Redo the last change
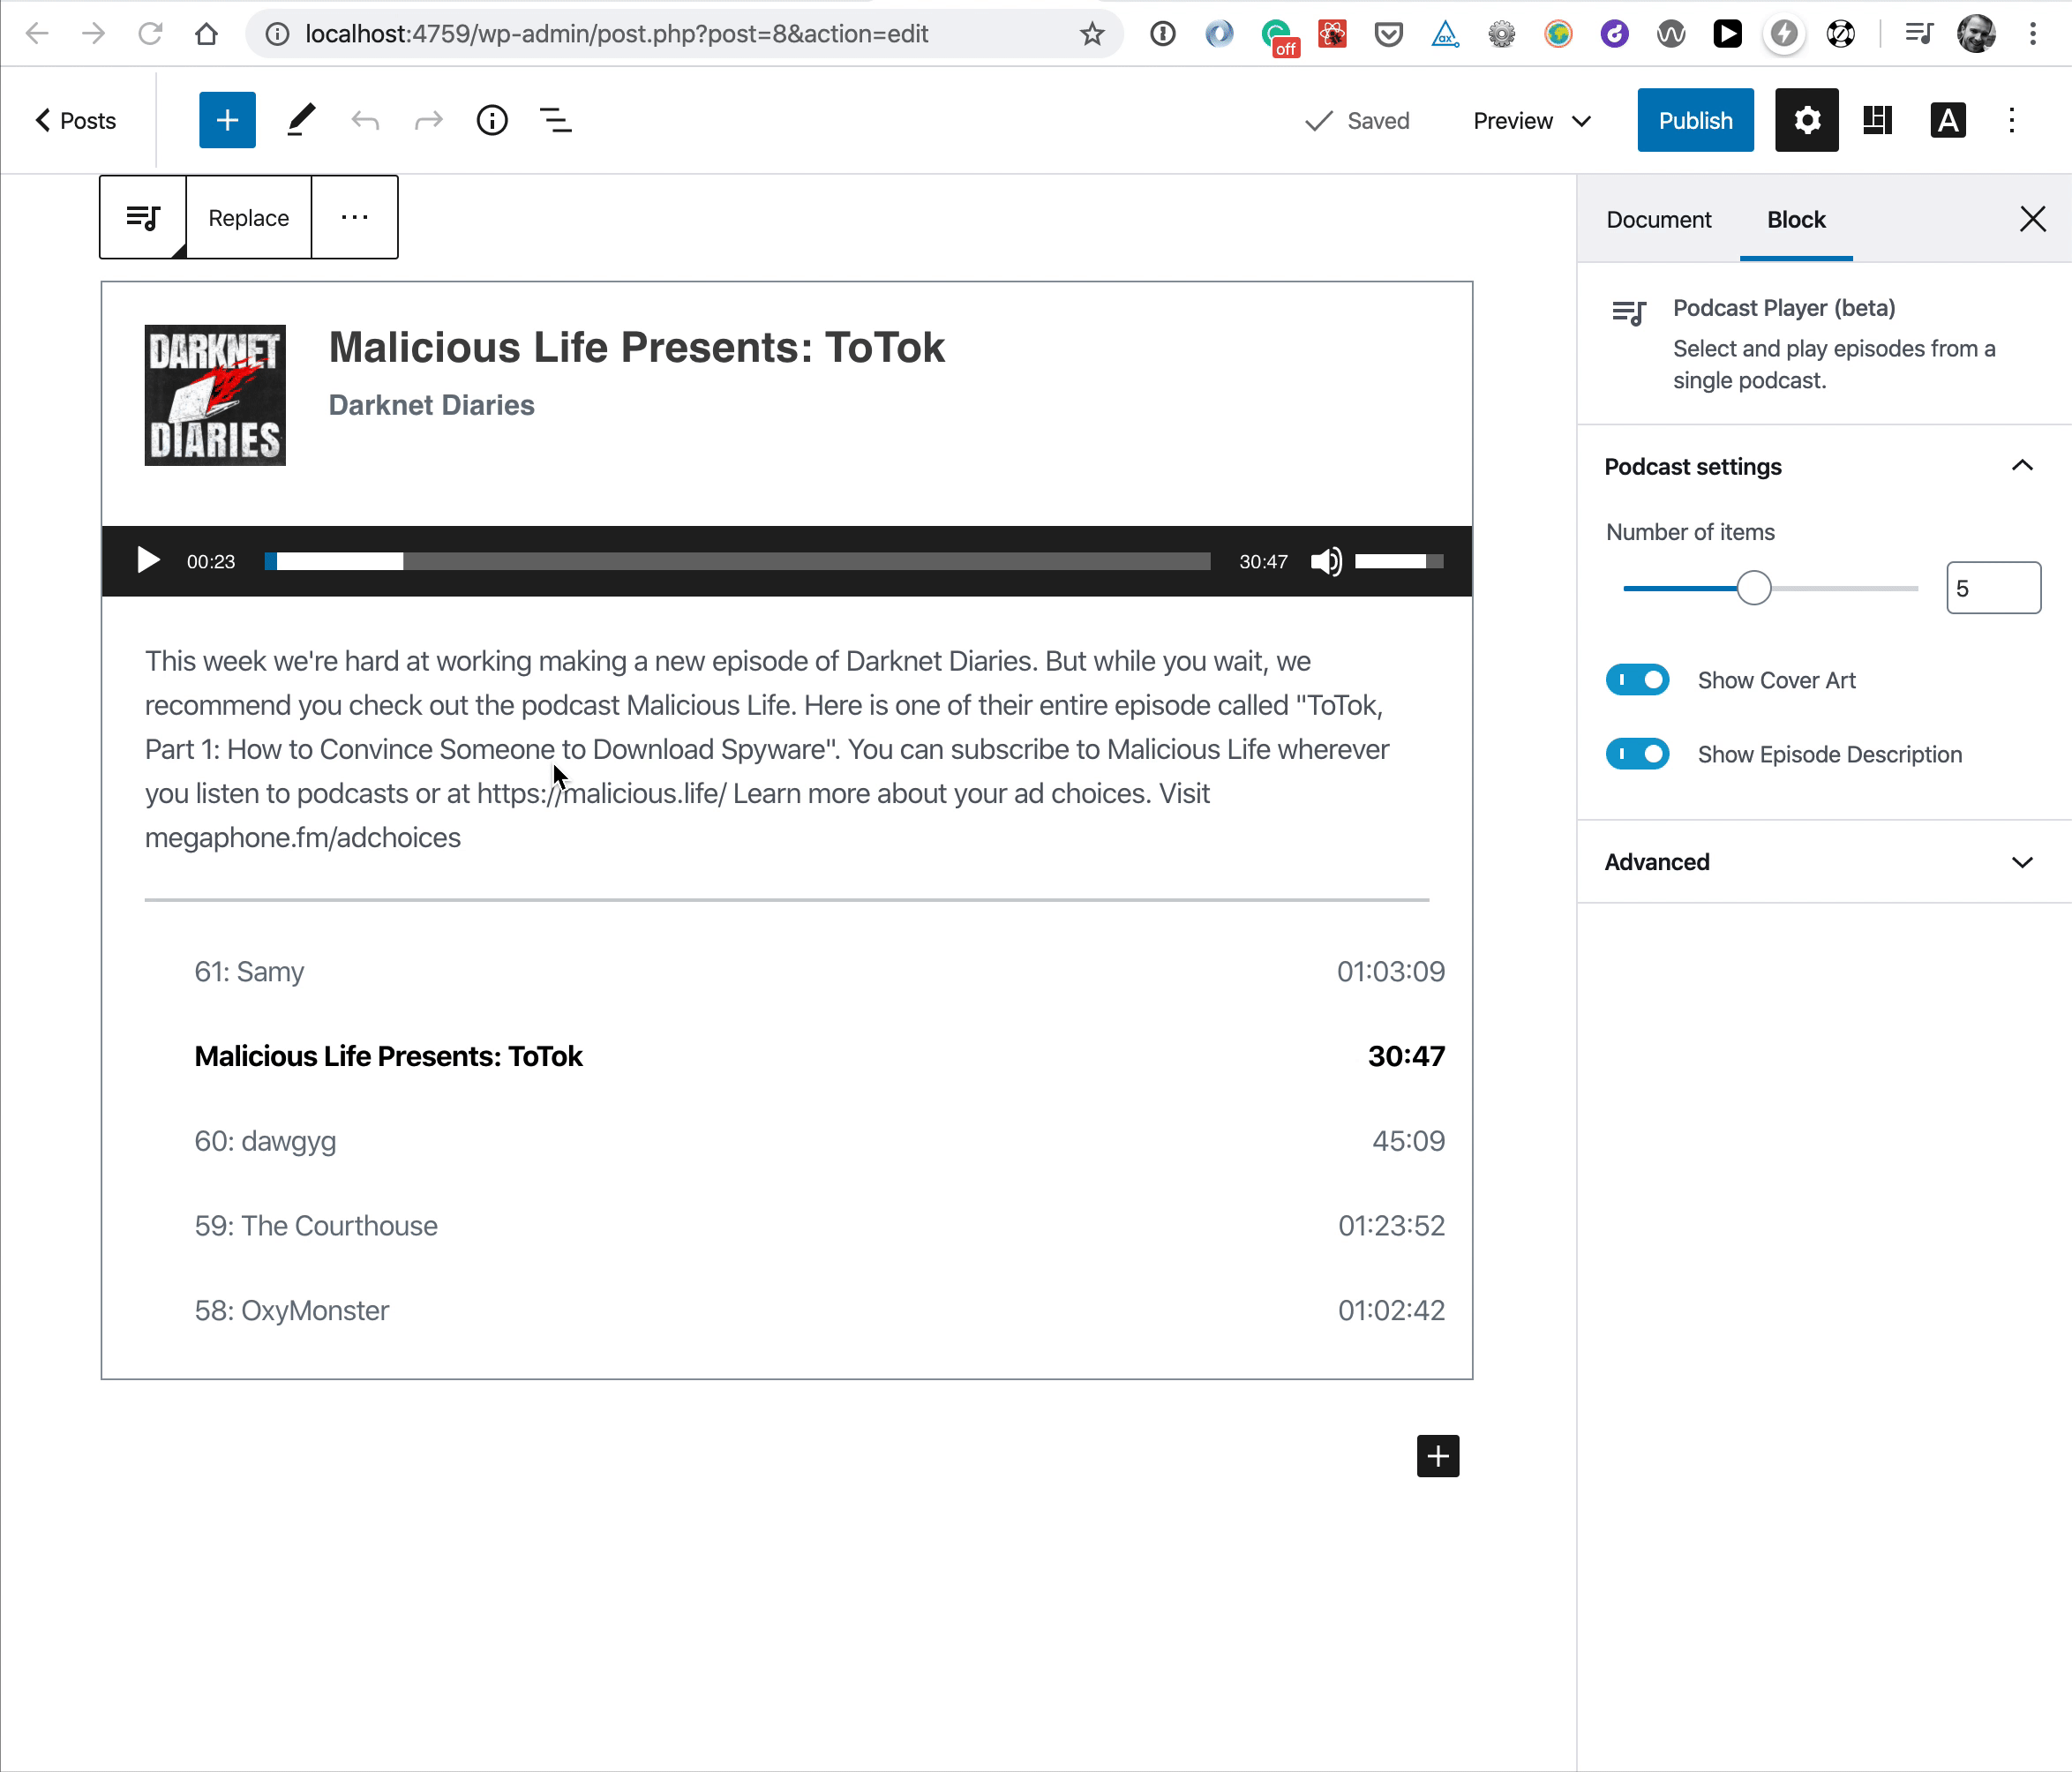 click(428, 121)
